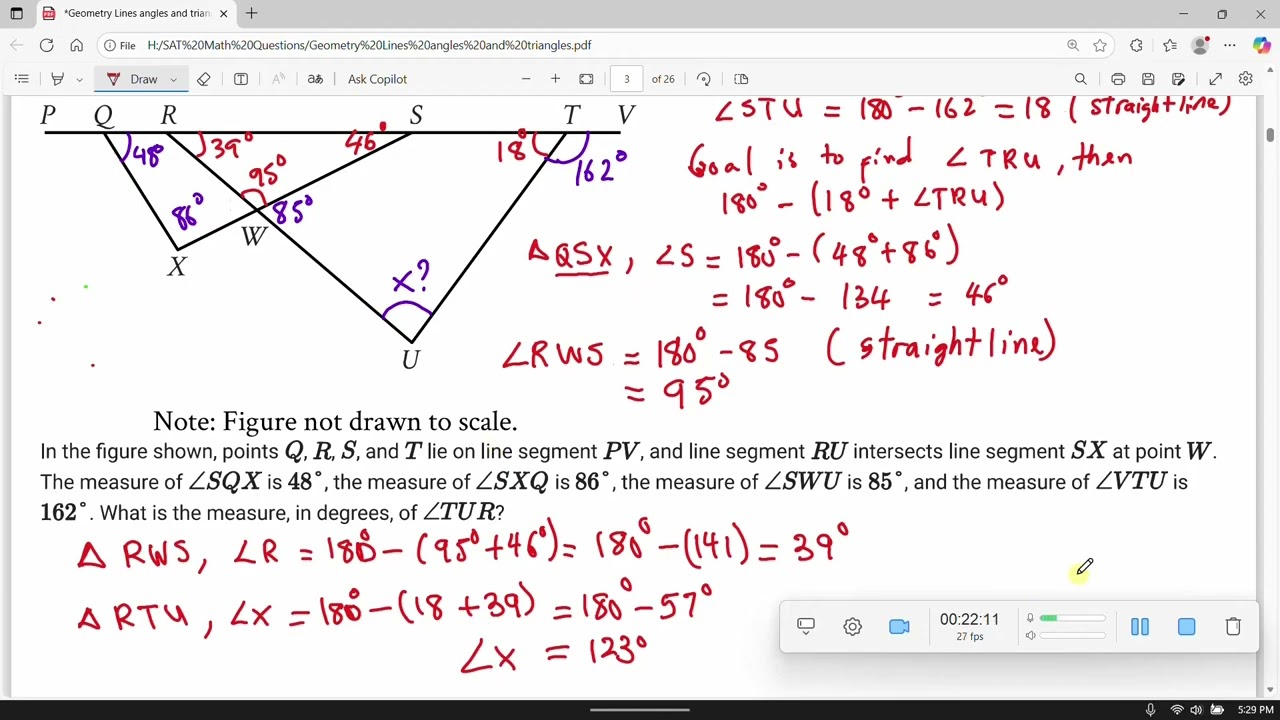Save the PDF file
The height and width of the screenshot is (720, 1280).
1148,79
